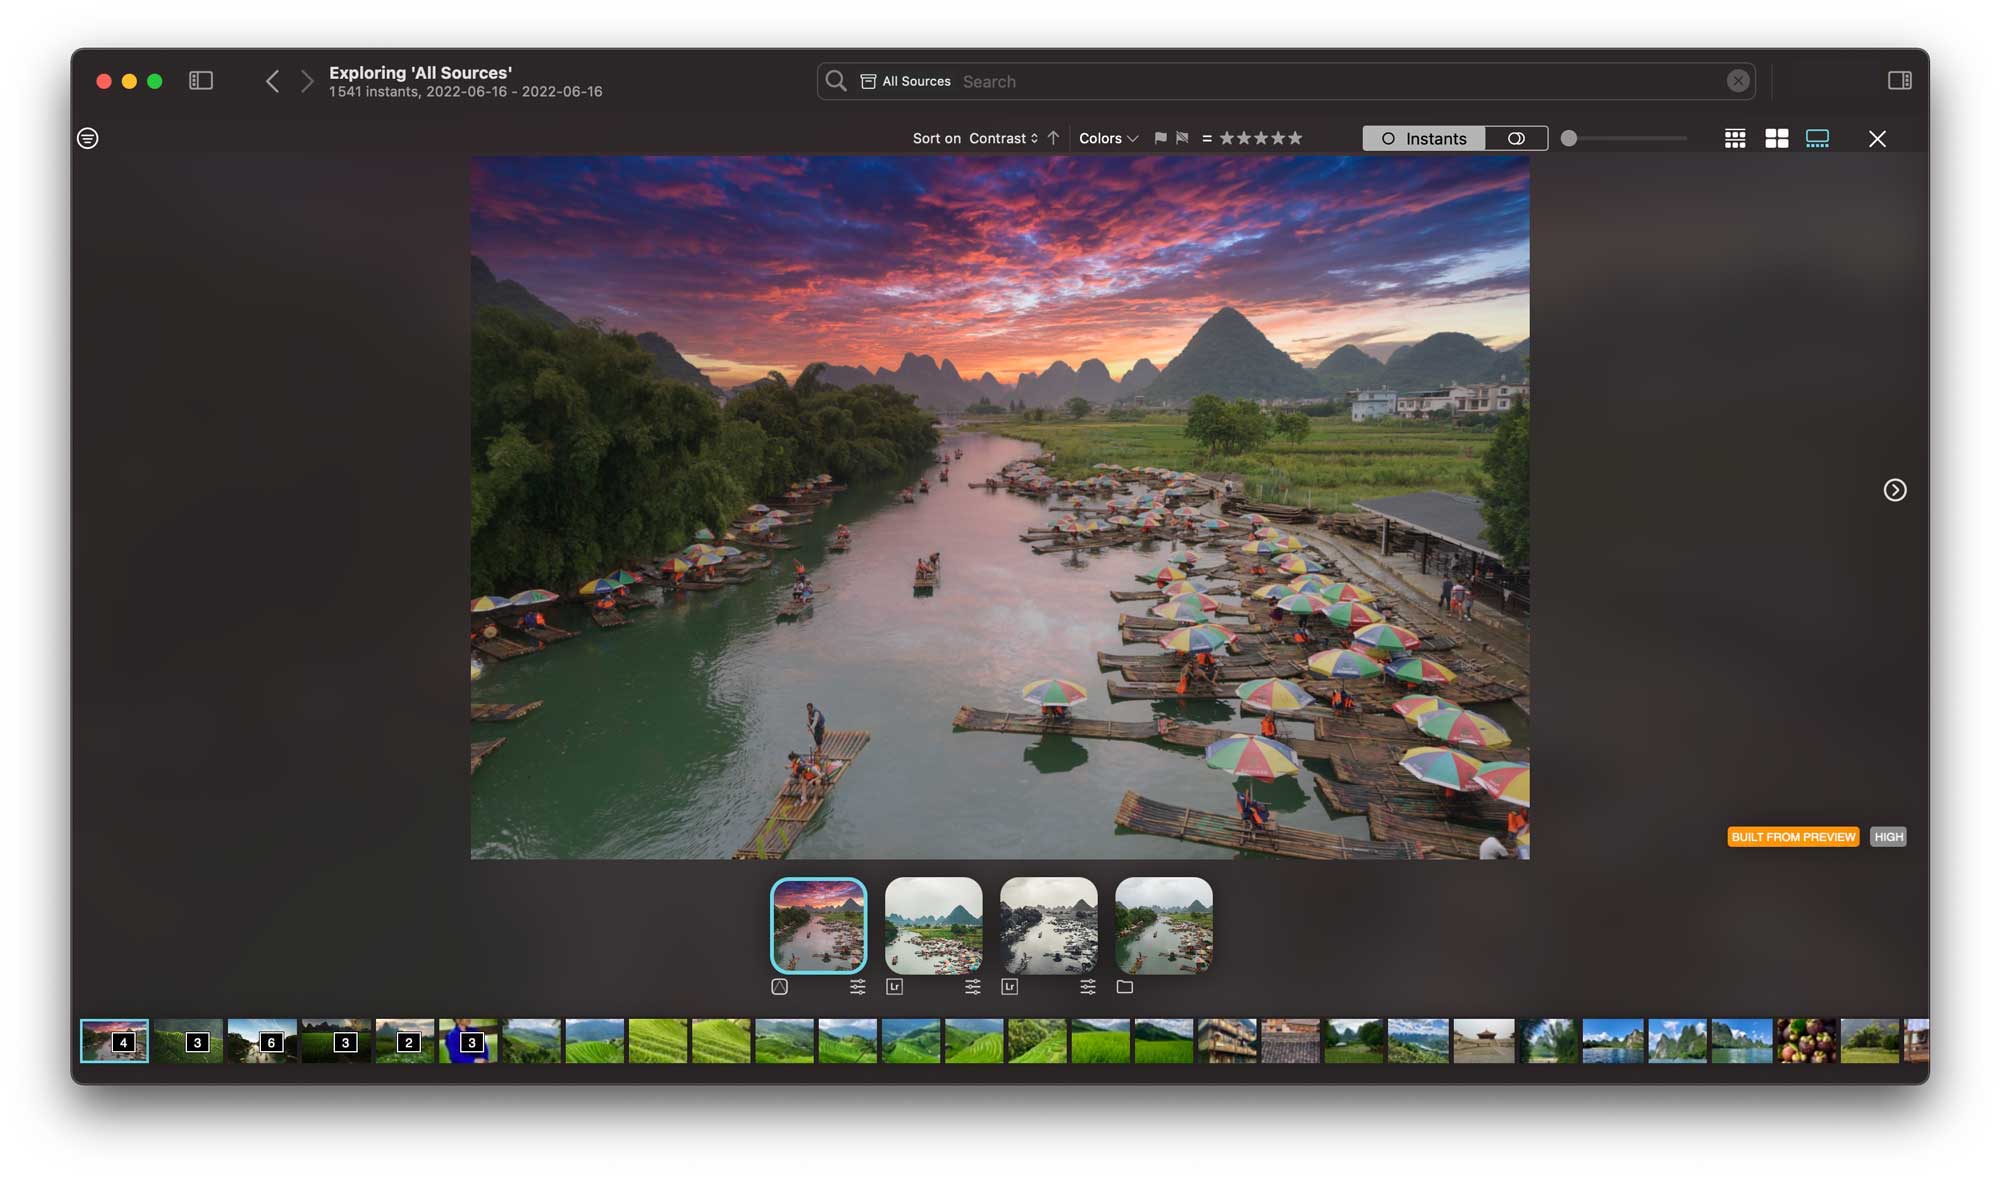This screenshot has height=1178, width=2000.
Task: Toggle the right inspector panel
Action: (1900, 80)
